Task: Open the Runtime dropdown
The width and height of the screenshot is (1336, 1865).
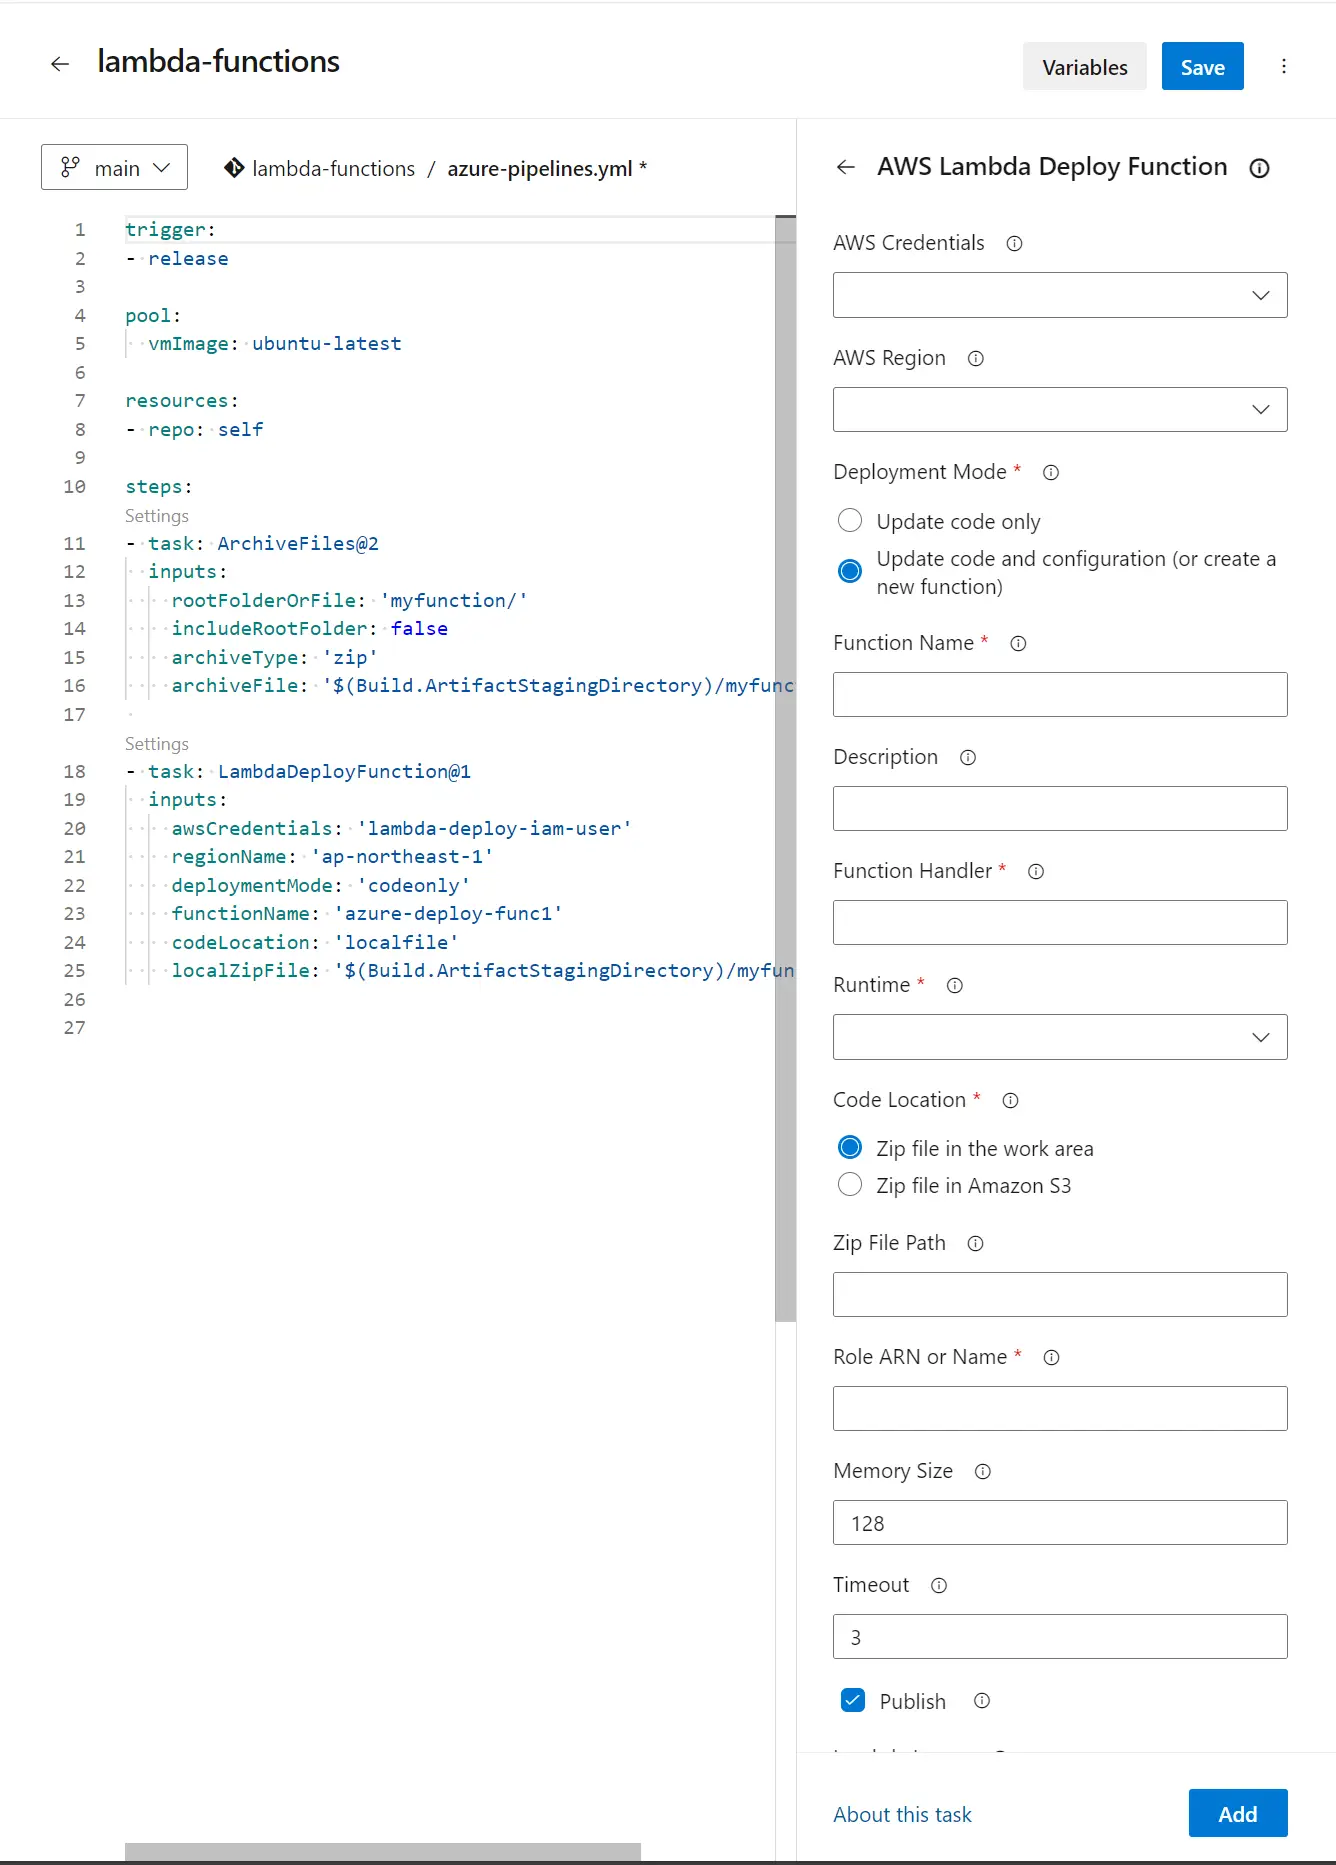Action: click(x=1060, y=1037)
